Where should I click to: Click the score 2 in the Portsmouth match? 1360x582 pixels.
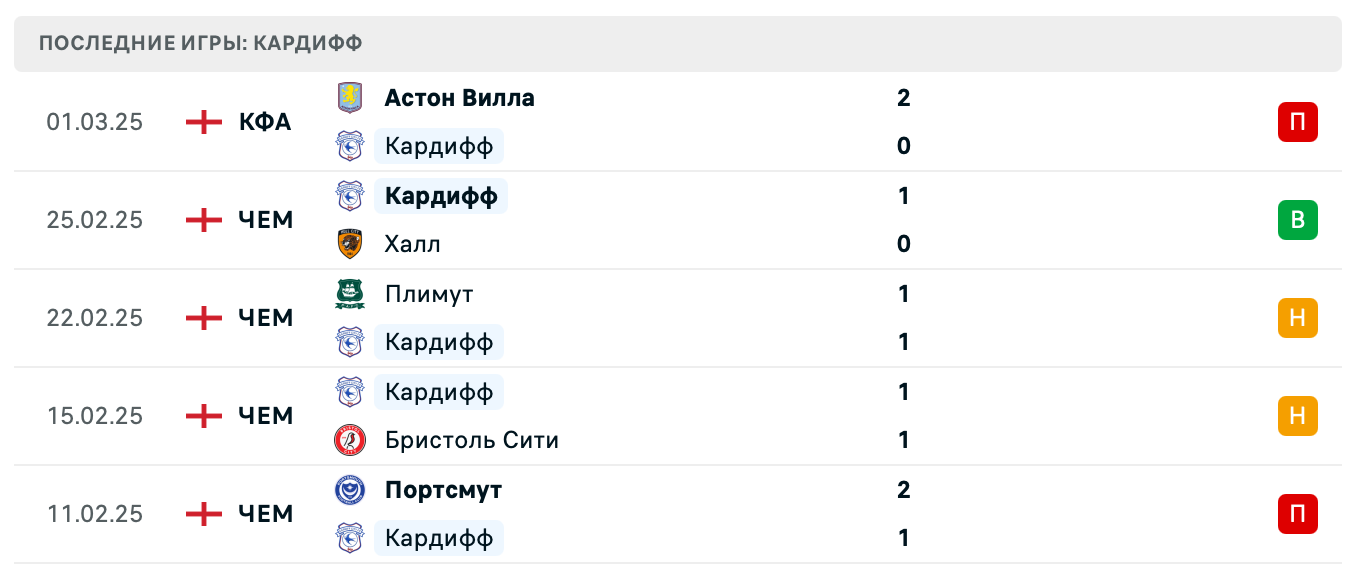(904, 489)
